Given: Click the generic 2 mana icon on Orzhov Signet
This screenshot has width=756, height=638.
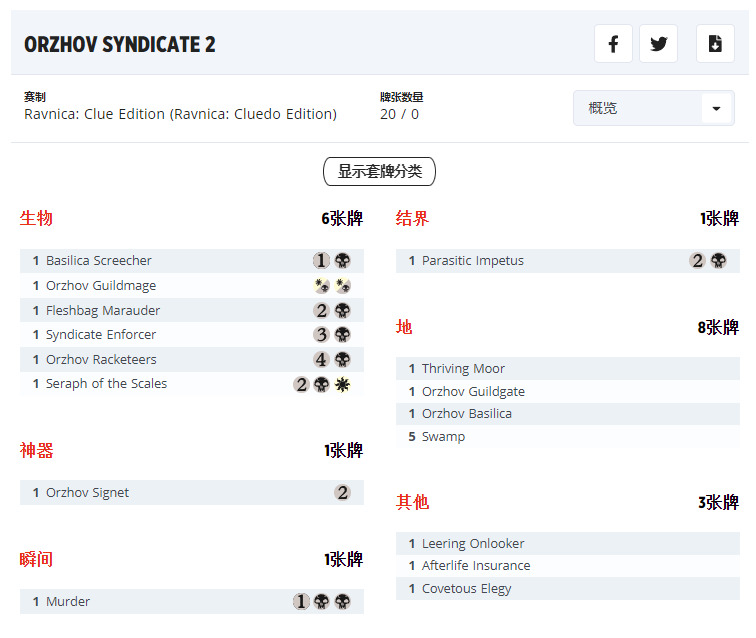Looking at the screenshot, I should point(343,493).
